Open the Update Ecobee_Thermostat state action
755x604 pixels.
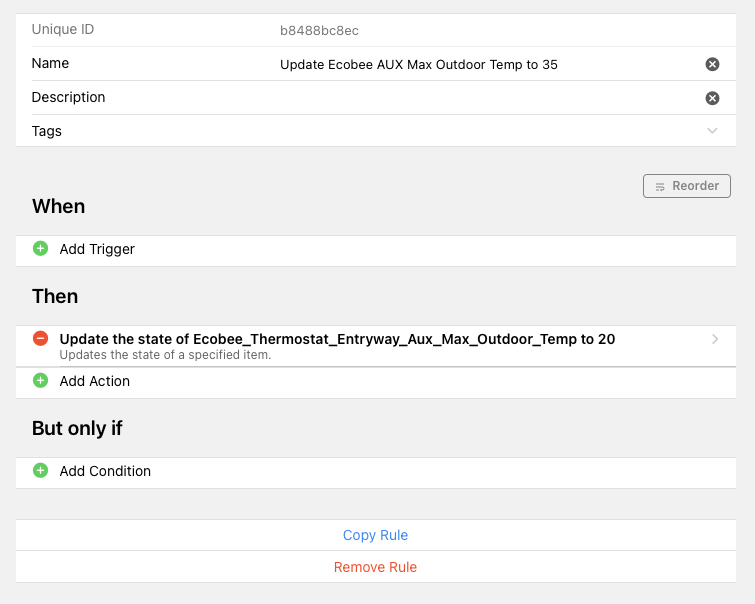376,346
